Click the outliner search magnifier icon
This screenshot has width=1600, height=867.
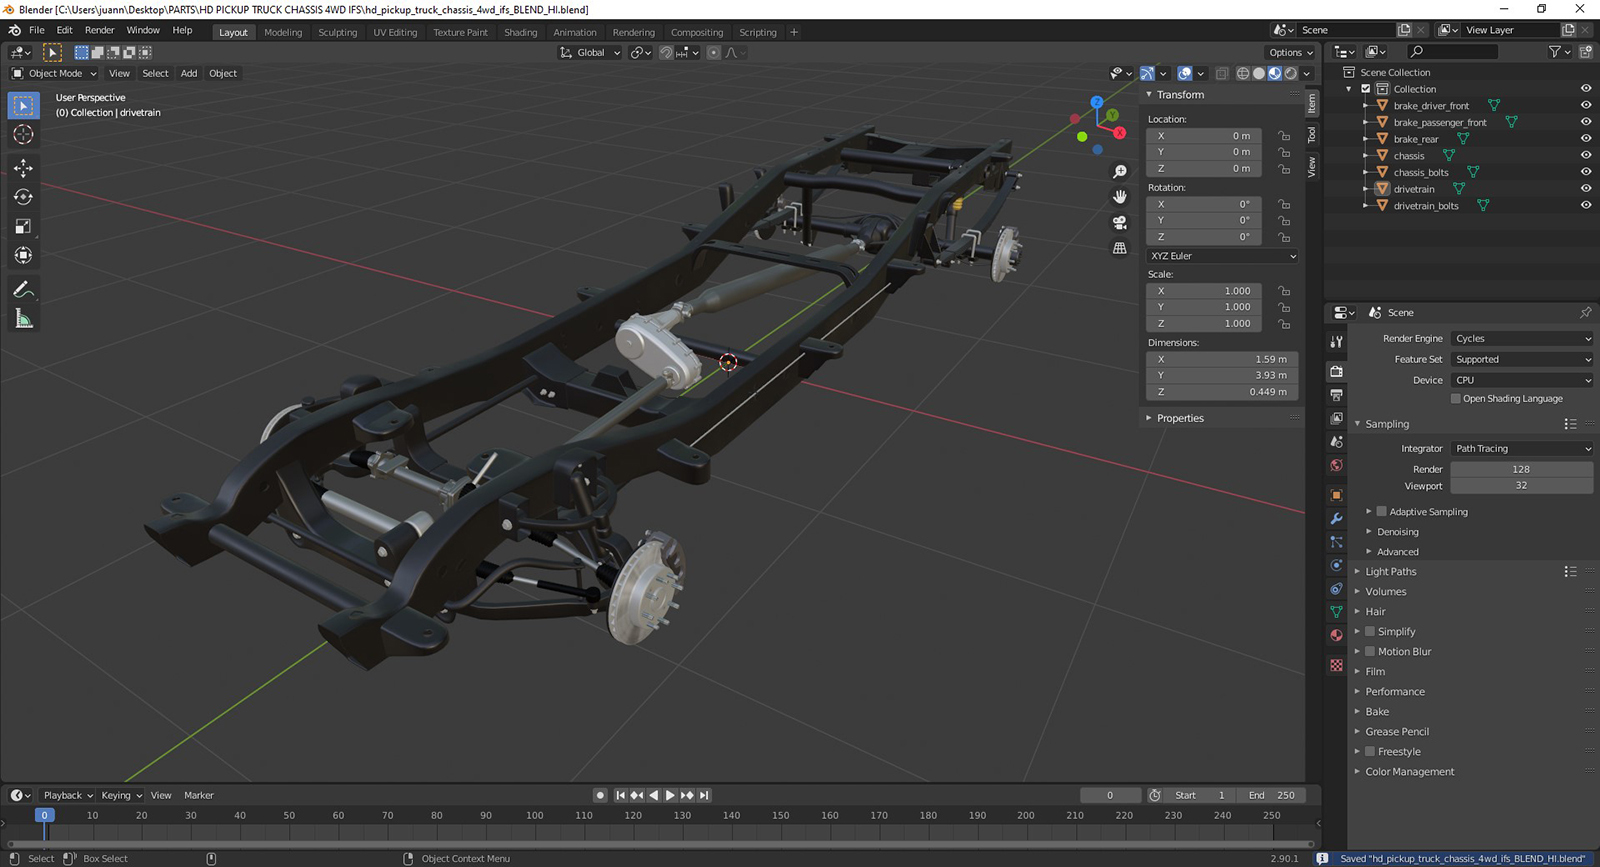click(1416, 51)
